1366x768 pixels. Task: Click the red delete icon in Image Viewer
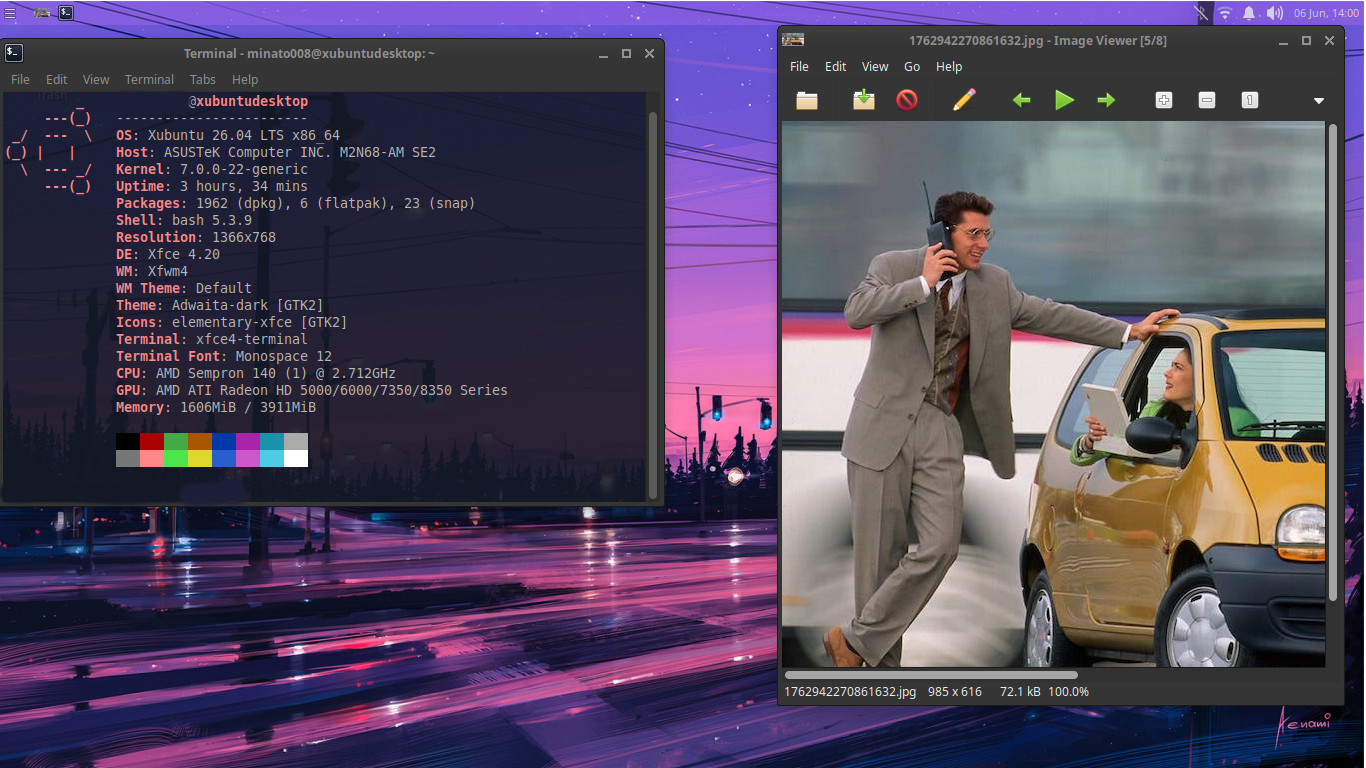tap(907, 100)
